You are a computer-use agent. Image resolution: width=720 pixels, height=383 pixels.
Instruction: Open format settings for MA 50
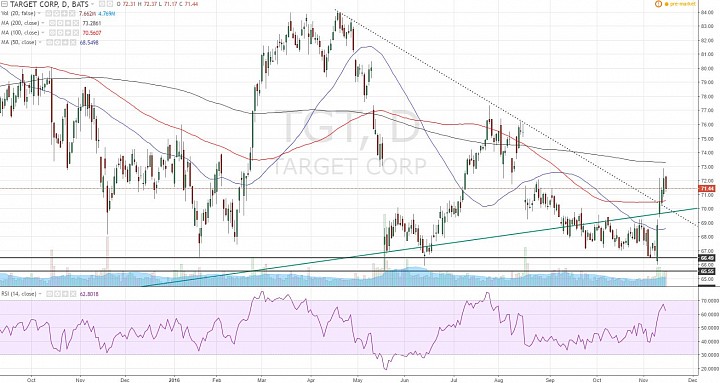point(57,42)
